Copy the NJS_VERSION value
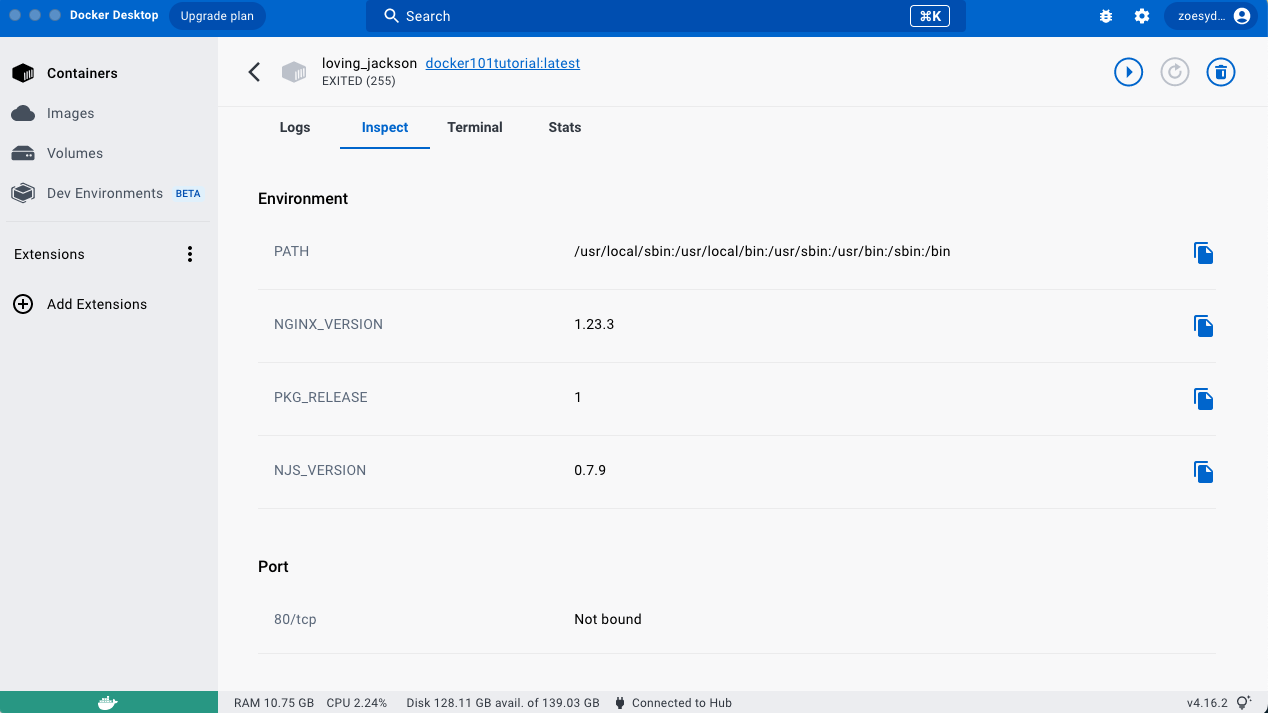This screenshot has width=1268, height=713. [x=1203, y=472]
